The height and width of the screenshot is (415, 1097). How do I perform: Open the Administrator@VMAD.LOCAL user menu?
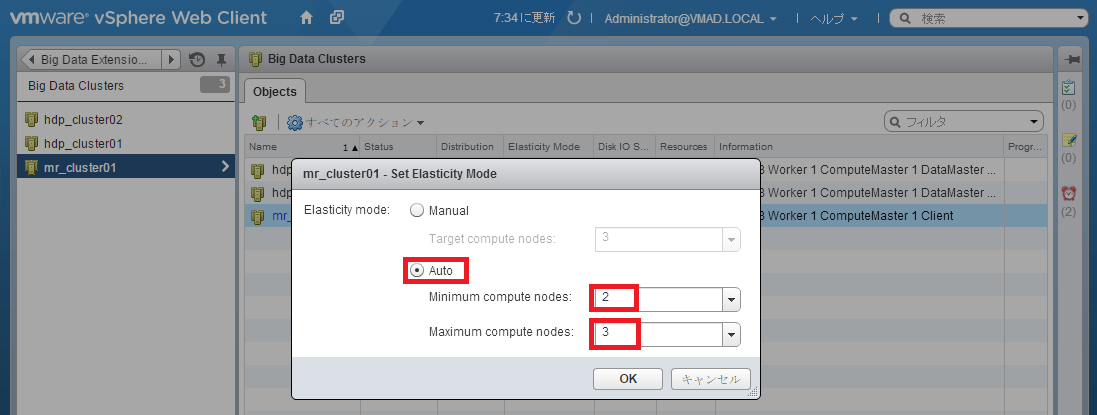tap(691, 19)
